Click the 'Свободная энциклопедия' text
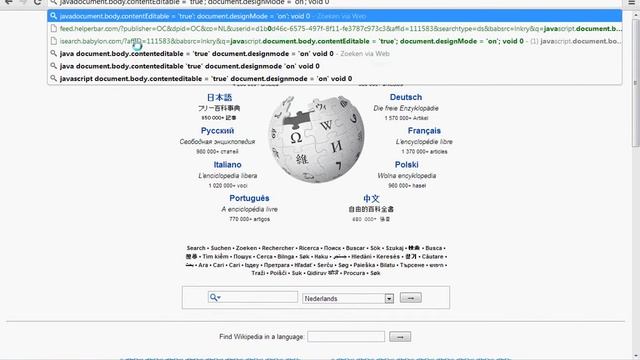640x360 pixels. (217, 142)
